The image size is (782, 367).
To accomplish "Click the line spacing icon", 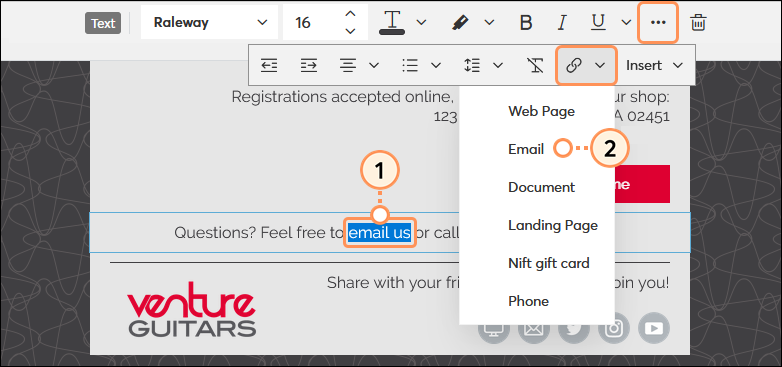I will click(472, 65).
